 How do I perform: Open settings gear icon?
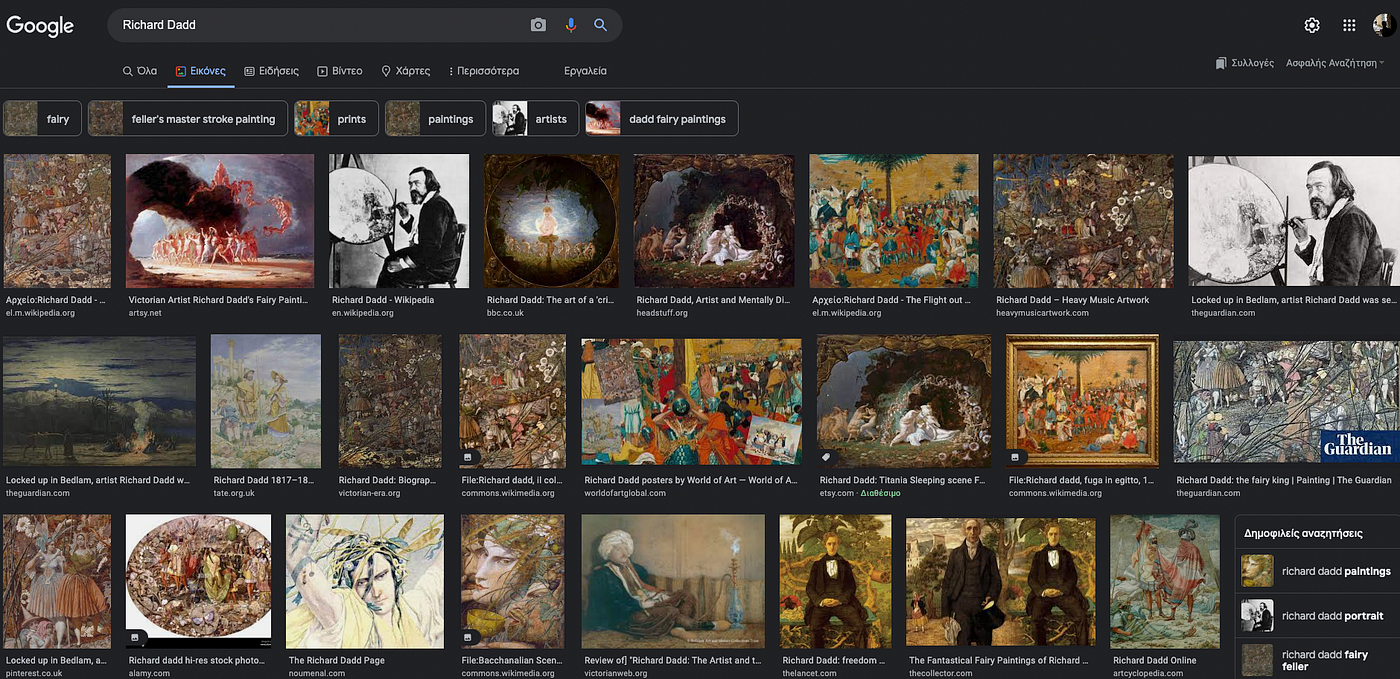[x=1312, y=26]
